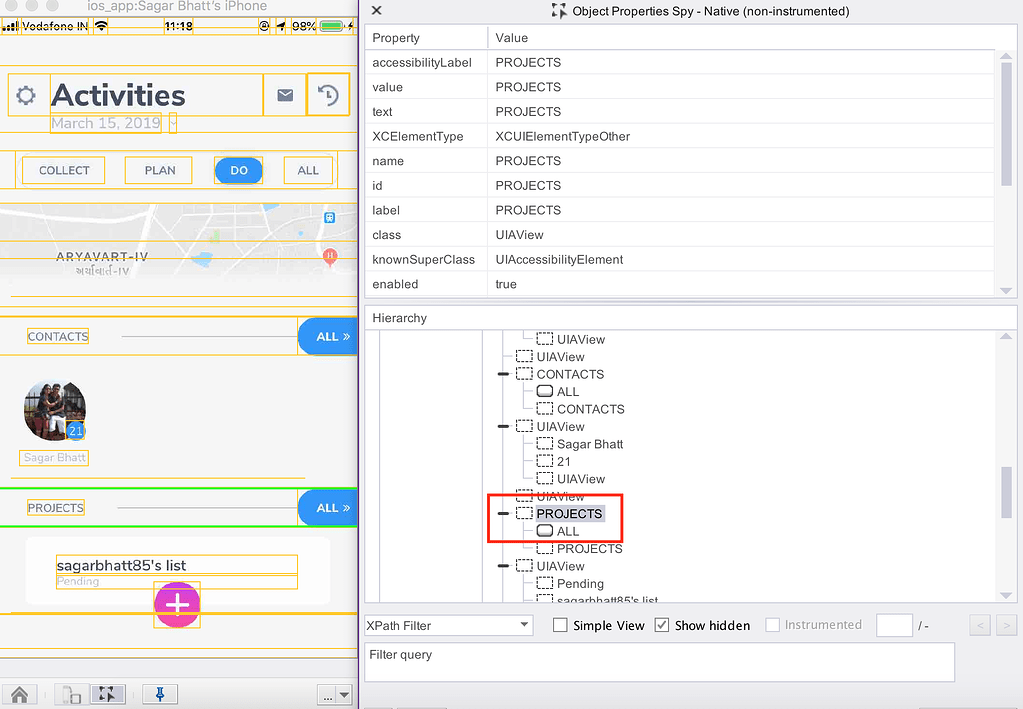Screen dimensions: 1023x709
Task: Open the settings gear in the Activities app
Action: click(x=27, y=95)
